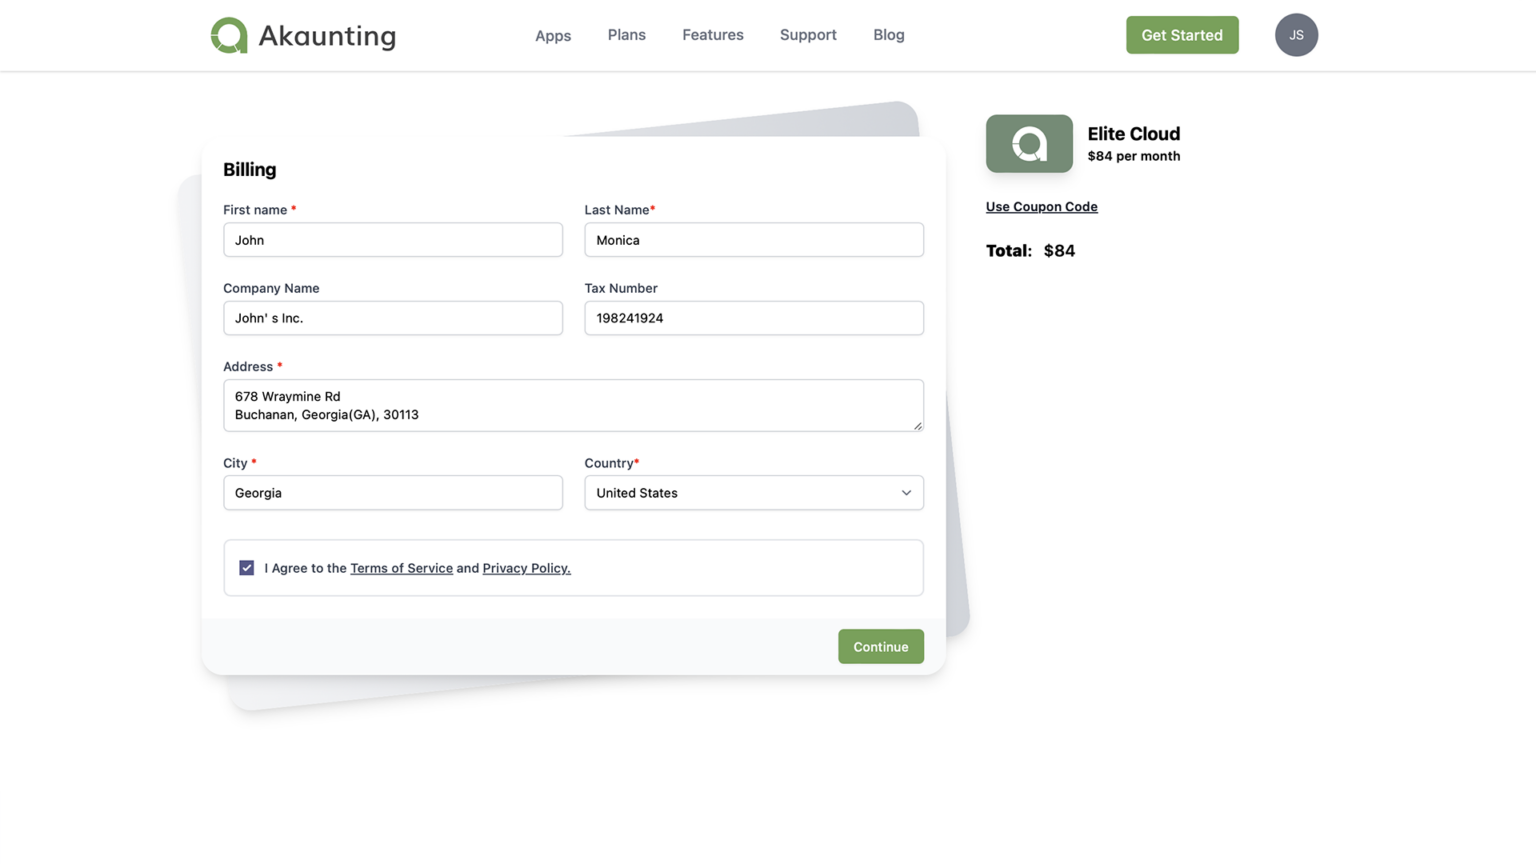Click the Total $84 amount
The height and width of the screenshot is (864, 1536).
[1059, 251]
